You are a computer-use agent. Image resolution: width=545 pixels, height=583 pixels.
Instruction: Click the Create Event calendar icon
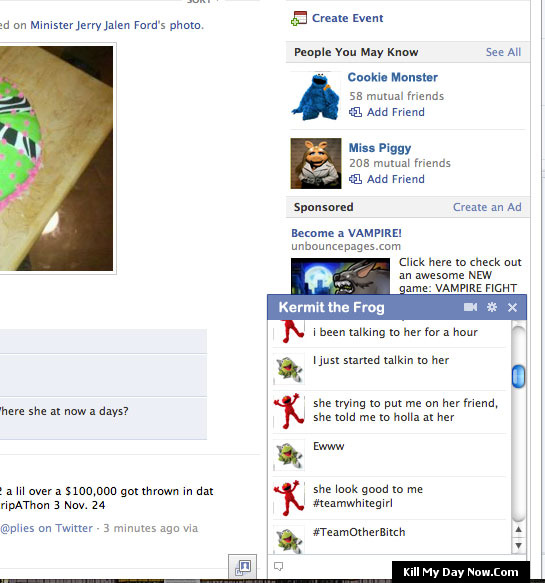coord(299,18)
